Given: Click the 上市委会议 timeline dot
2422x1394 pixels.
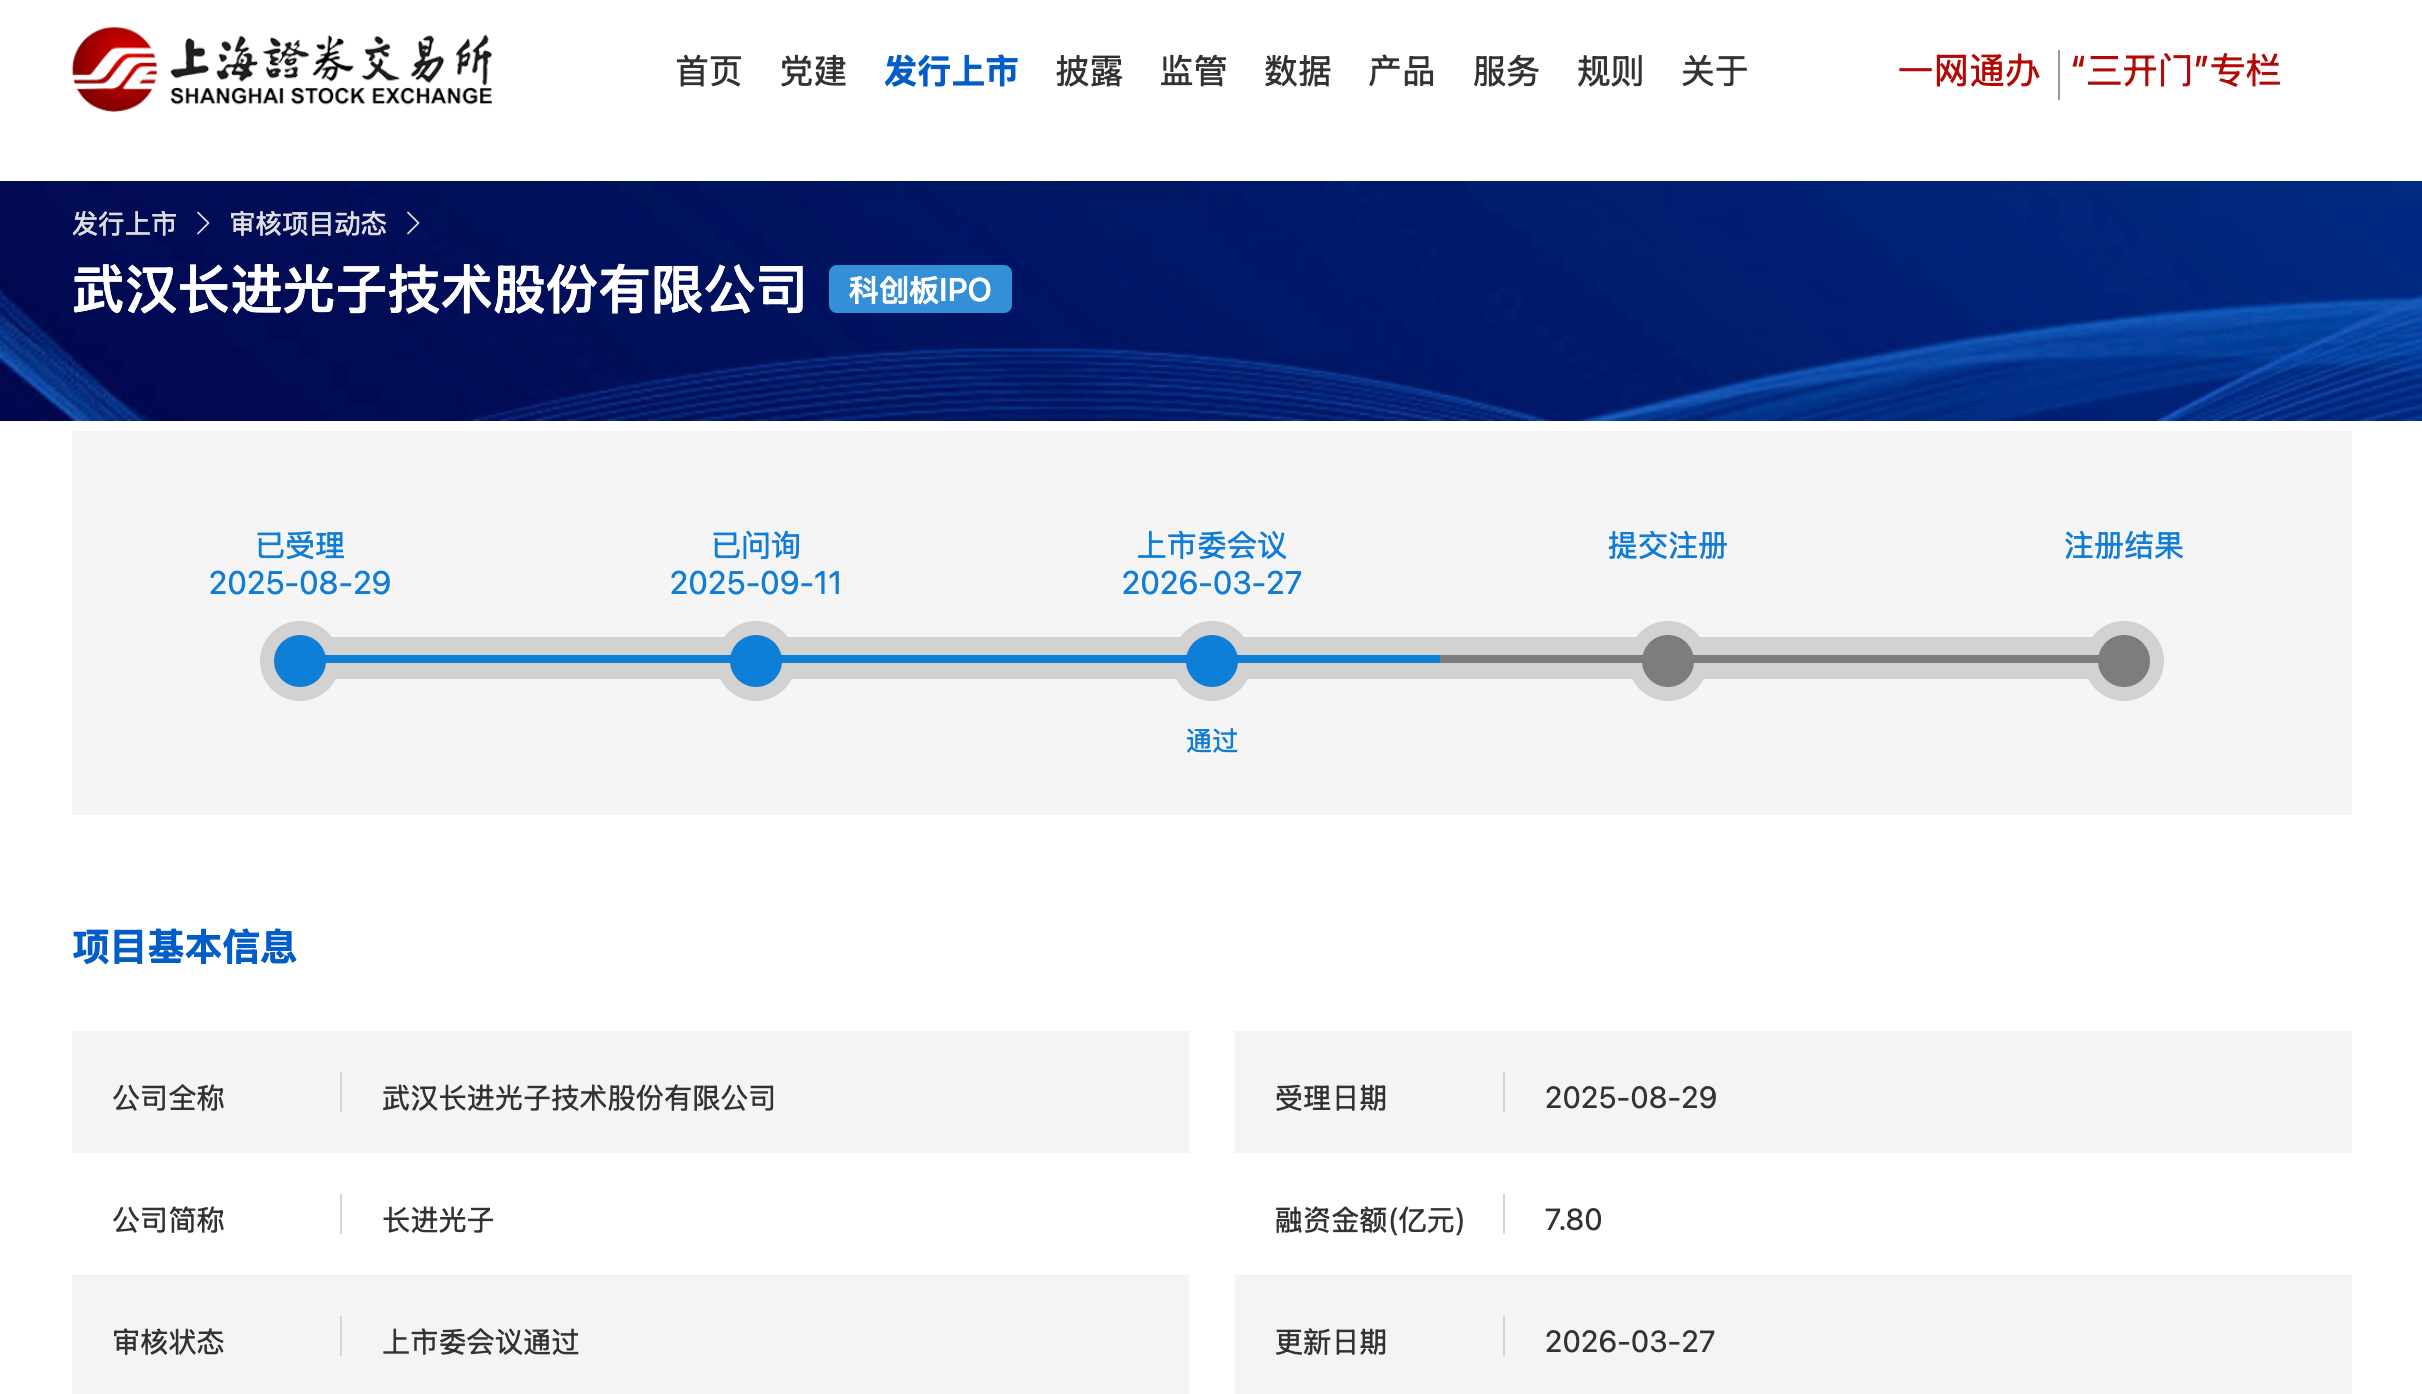Looking at the screenshot, I should (1211, 661).
